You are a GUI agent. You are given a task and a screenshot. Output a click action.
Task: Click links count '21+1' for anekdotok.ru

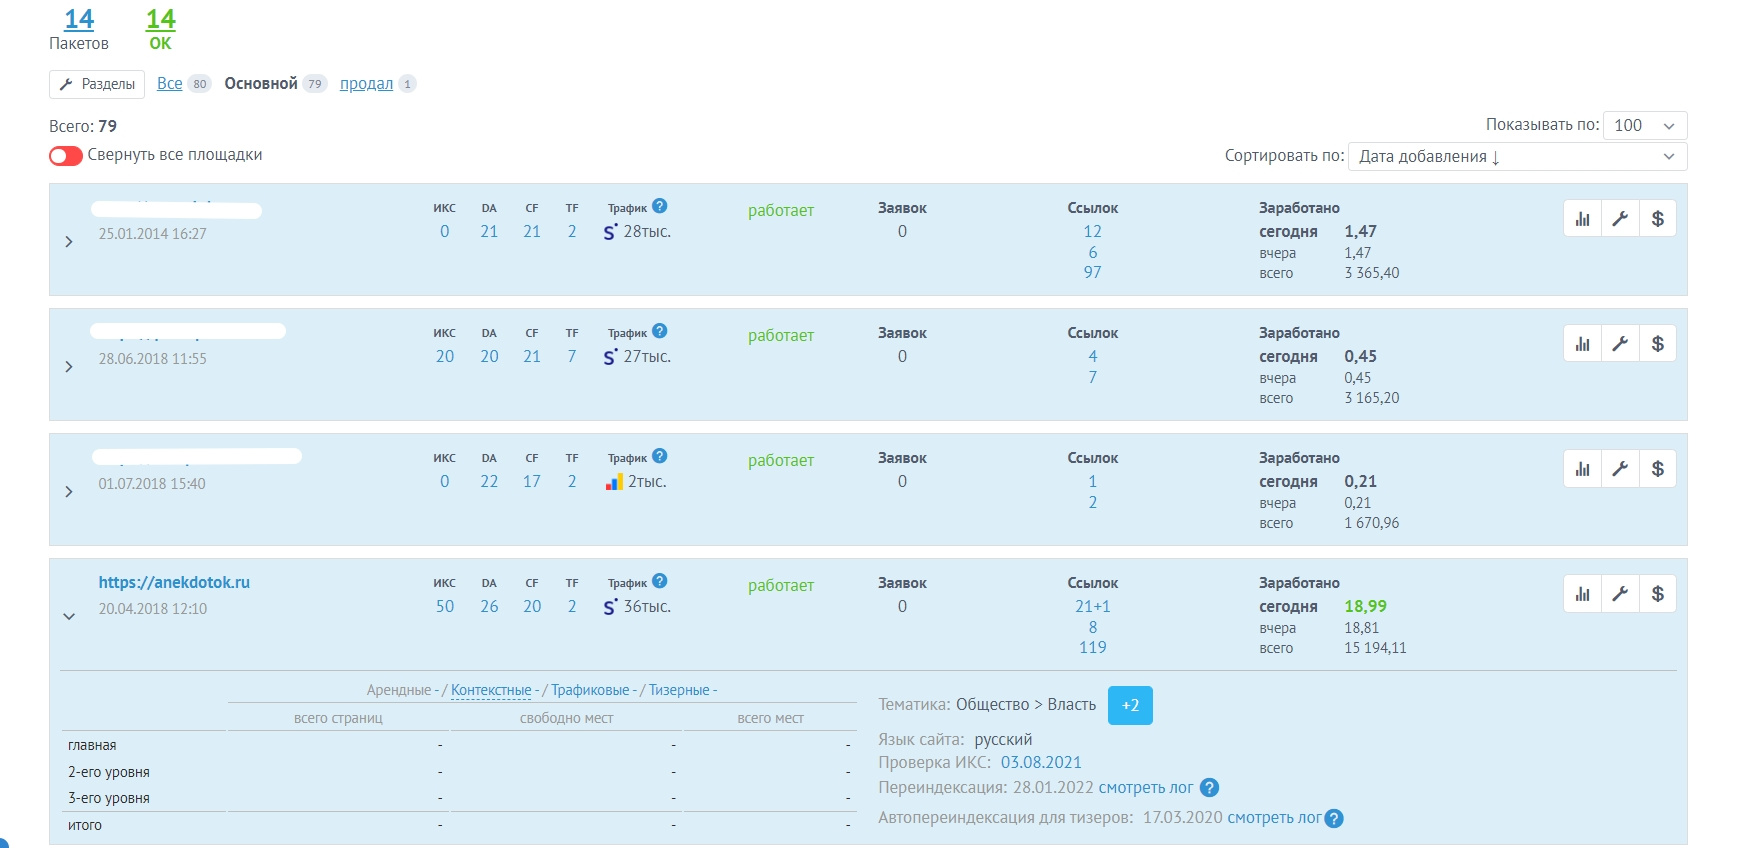[1092, 607]
